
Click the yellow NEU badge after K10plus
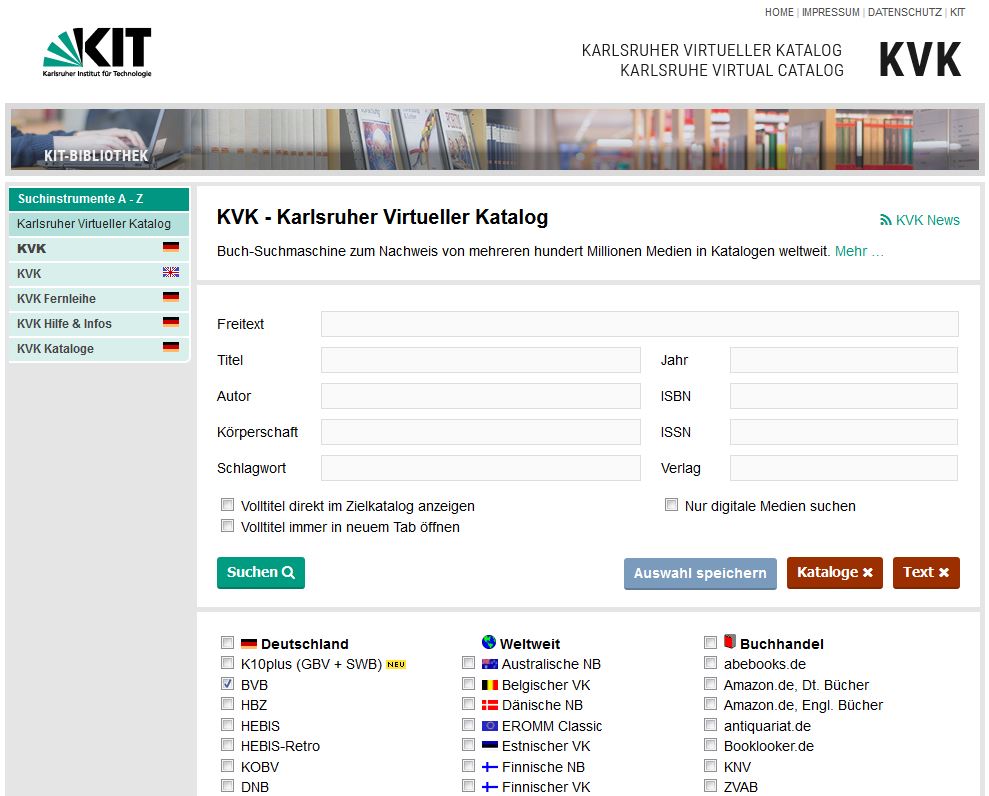click(x=396, y=664)
